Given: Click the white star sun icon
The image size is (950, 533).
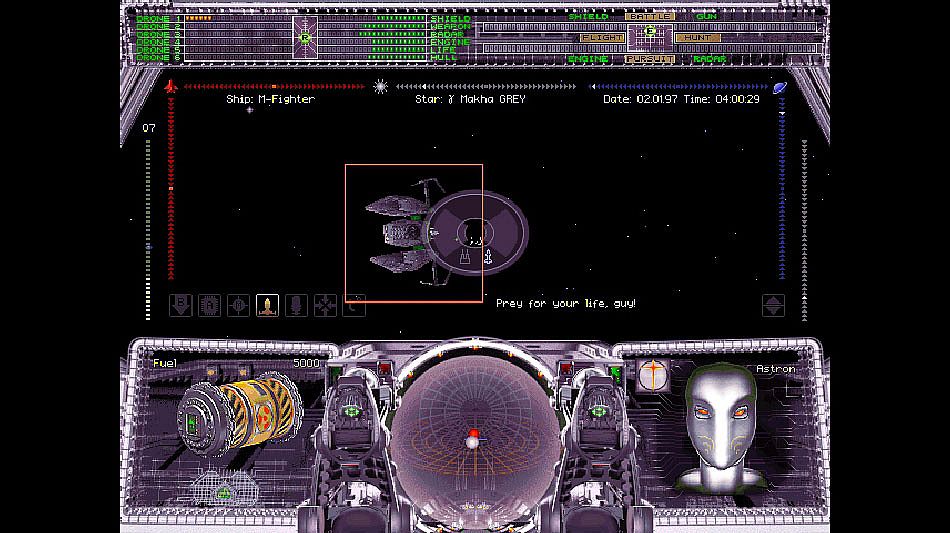Looking at the screenshot, I should [380, 87].
